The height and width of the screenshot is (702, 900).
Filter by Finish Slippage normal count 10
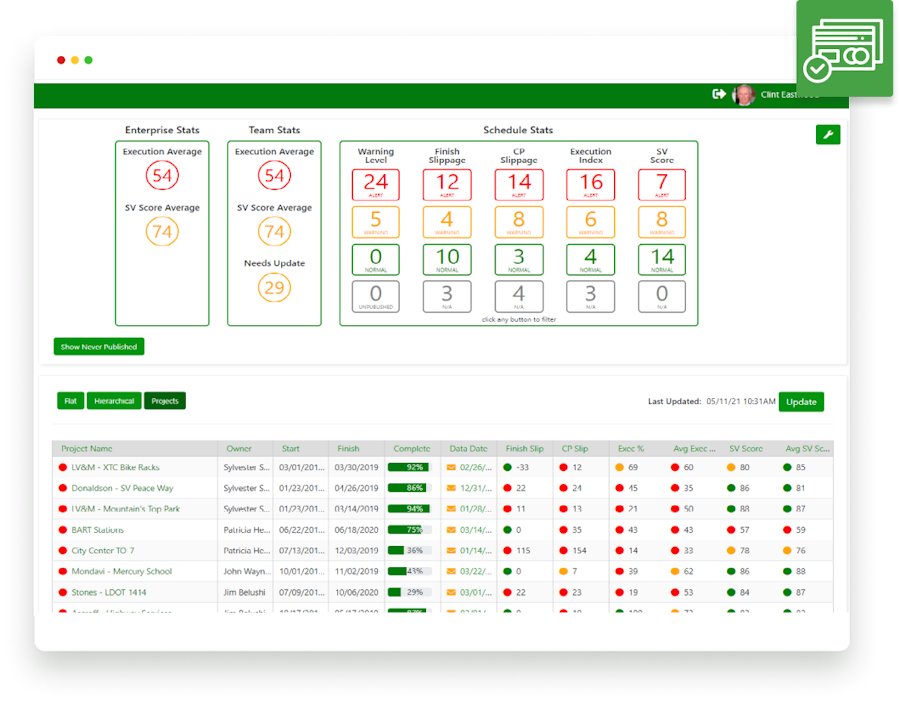pyautogui.click(x=447, y=260)
